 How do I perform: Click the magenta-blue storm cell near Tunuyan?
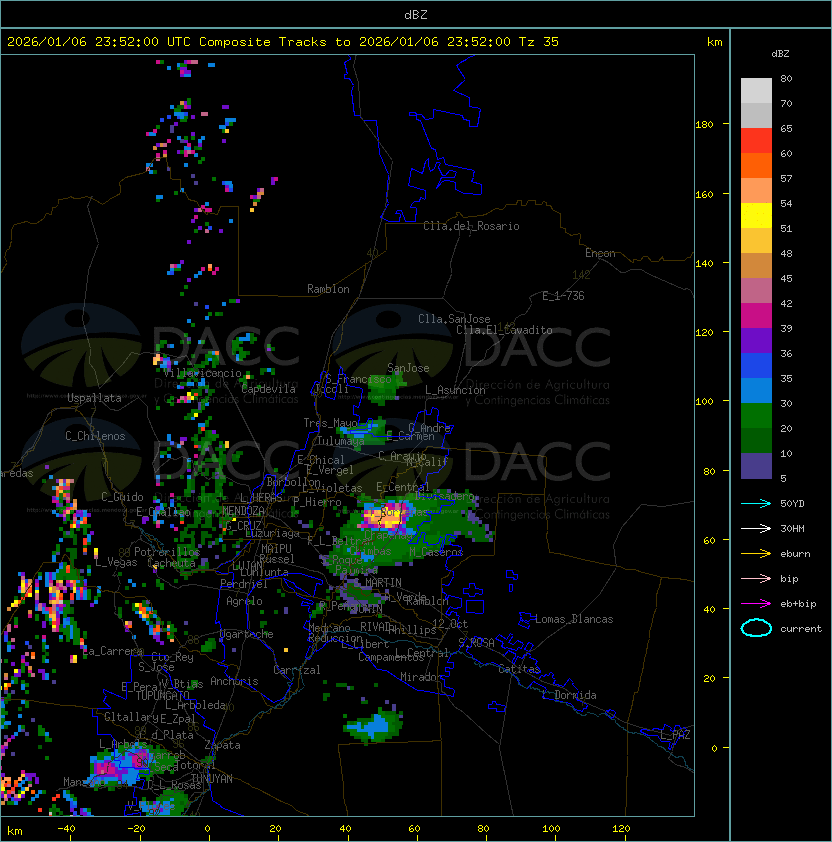pyautogui.click(x=123, y=764)
